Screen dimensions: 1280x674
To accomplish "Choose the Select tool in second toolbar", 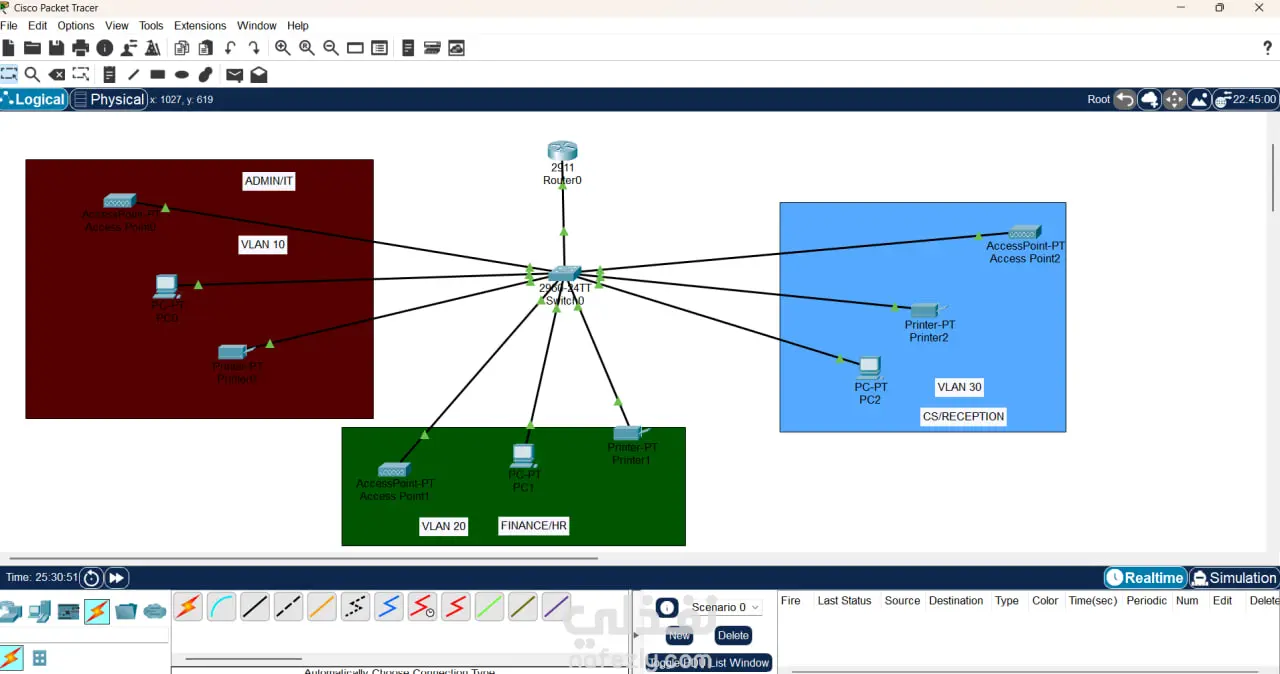I will 9,74.
